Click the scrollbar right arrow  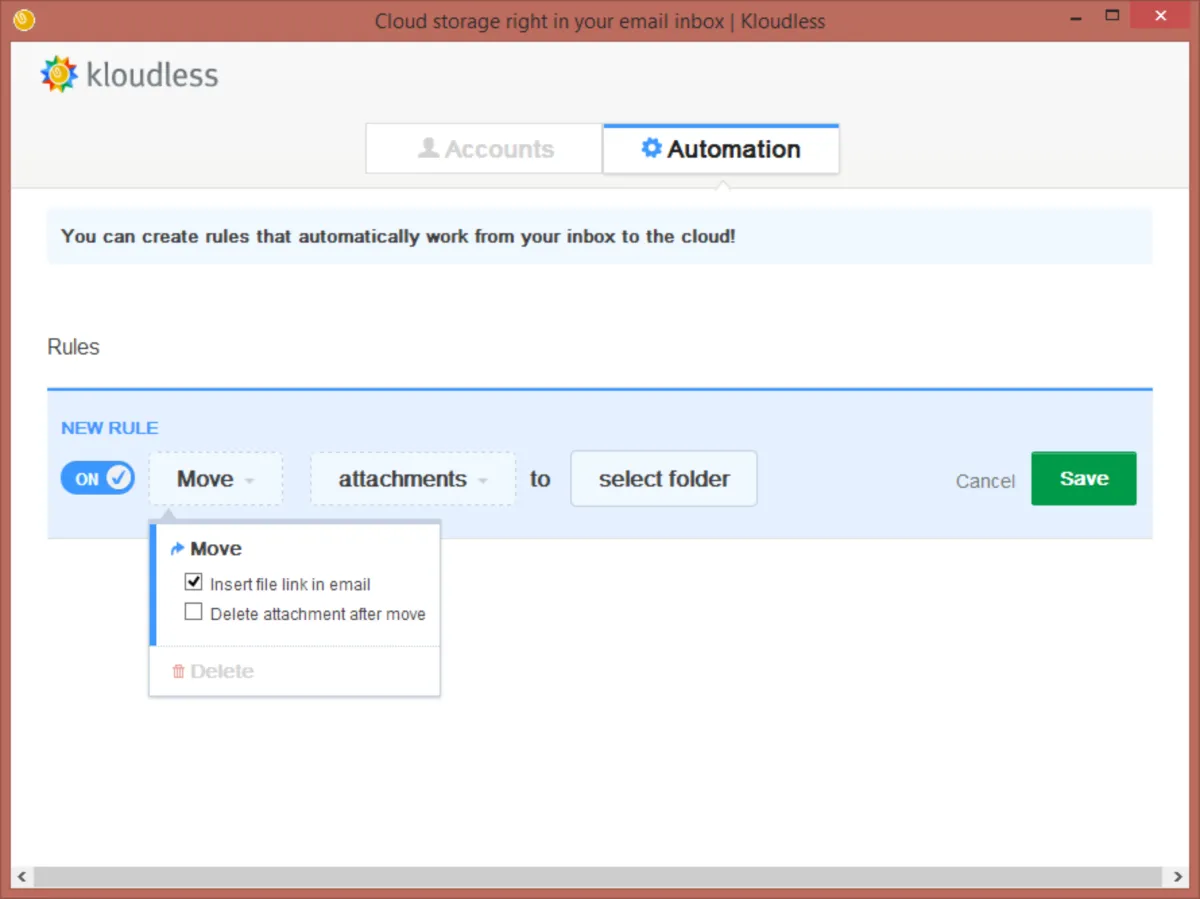pos(1176,877)
